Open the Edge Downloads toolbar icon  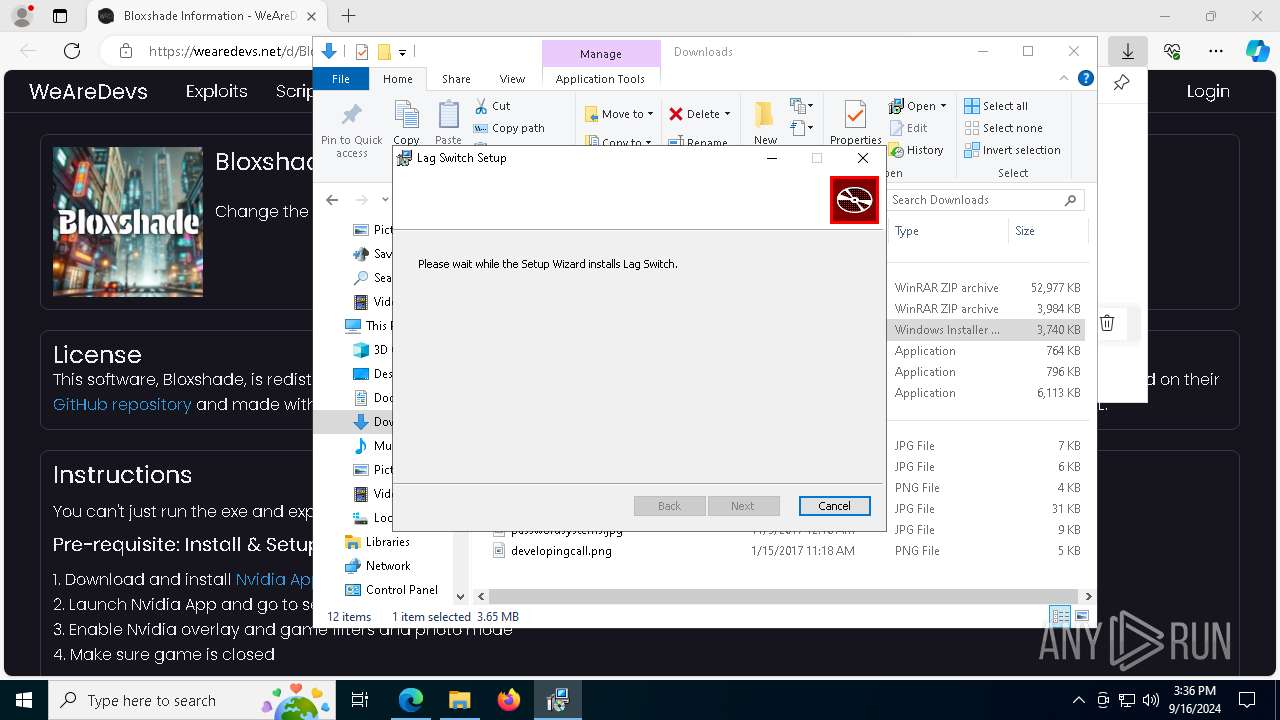[x=1128, y=51]
